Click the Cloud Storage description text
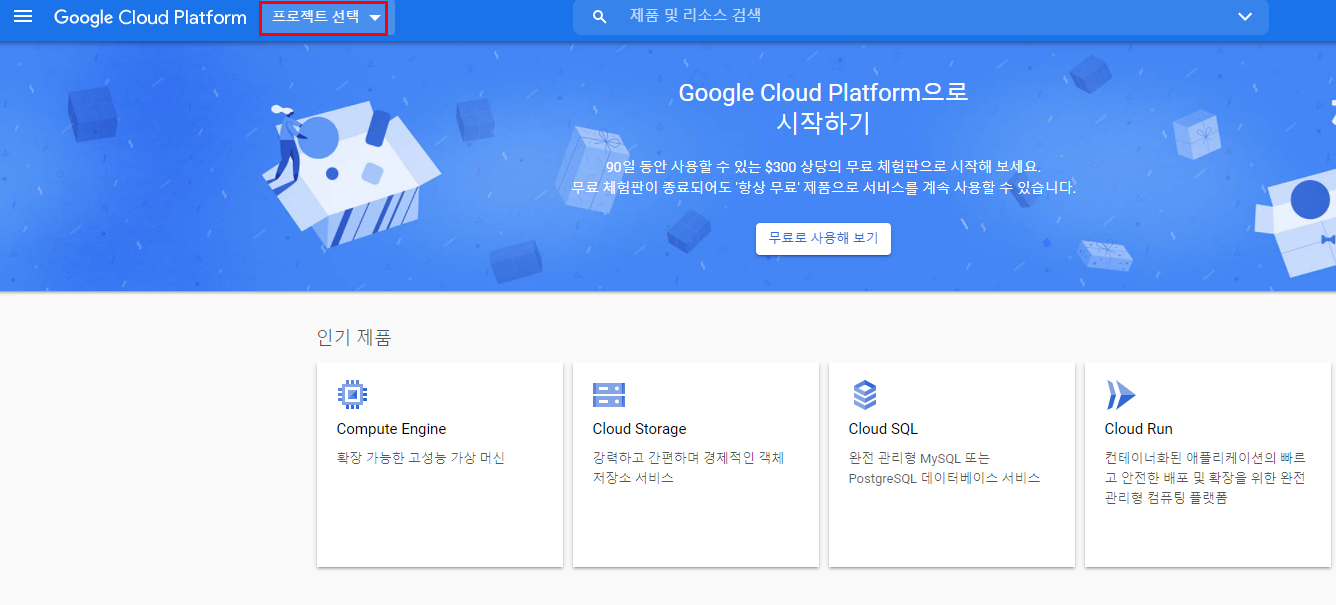Screen dimensions: 1336x605 pyautogui.click(x=689, y=468)
